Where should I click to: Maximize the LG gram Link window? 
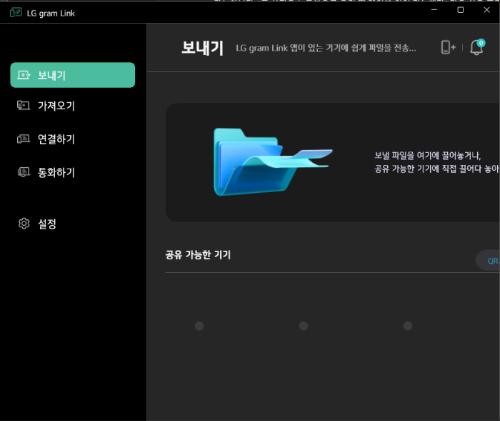click(460, 10)
